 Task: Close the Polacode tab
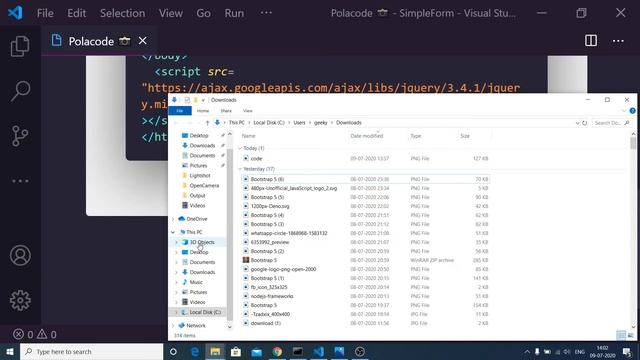pyautogui.click(x=142, y=41)
